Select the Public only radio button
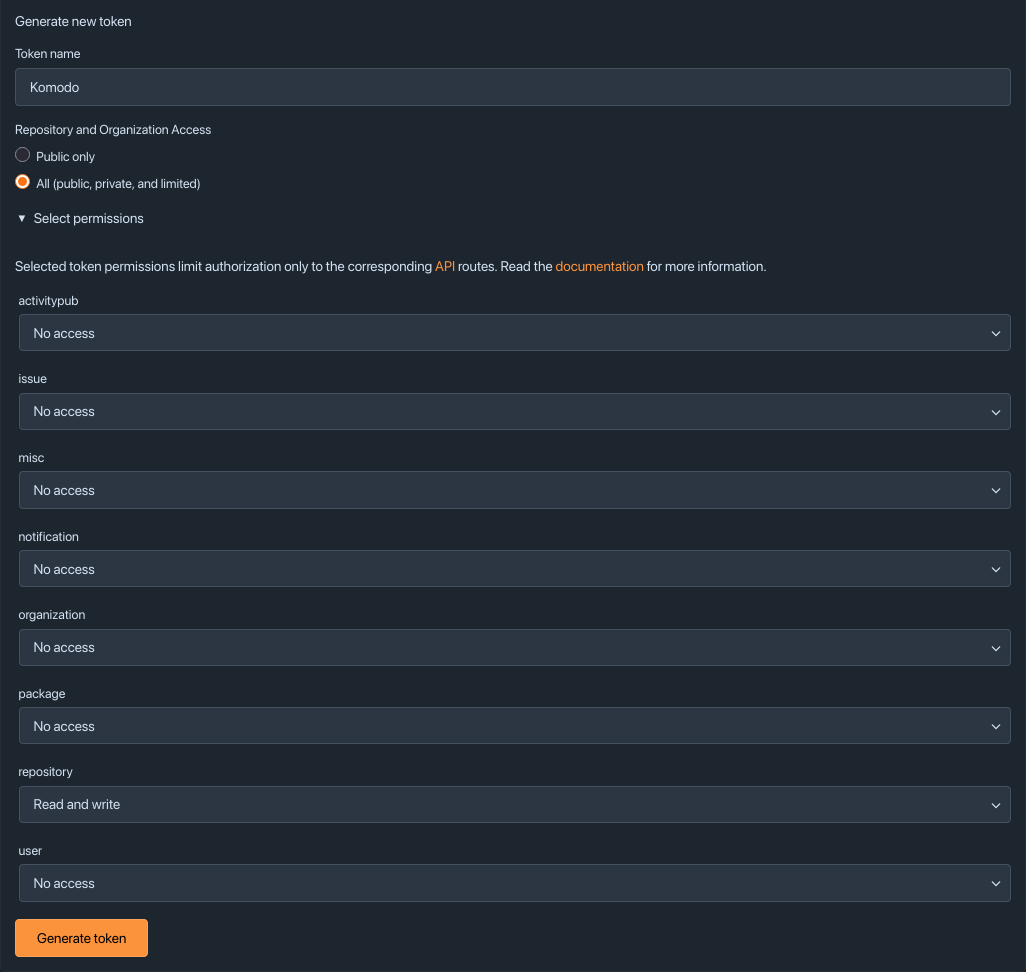 [x=22, y=155]
